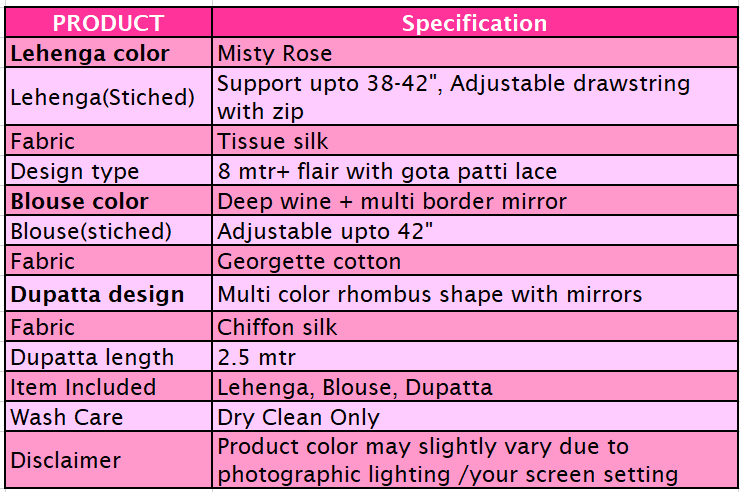The height and width of the screenshot is (492, 740).
Task: Click the Design type label cell
Action: tap(109, 170)
